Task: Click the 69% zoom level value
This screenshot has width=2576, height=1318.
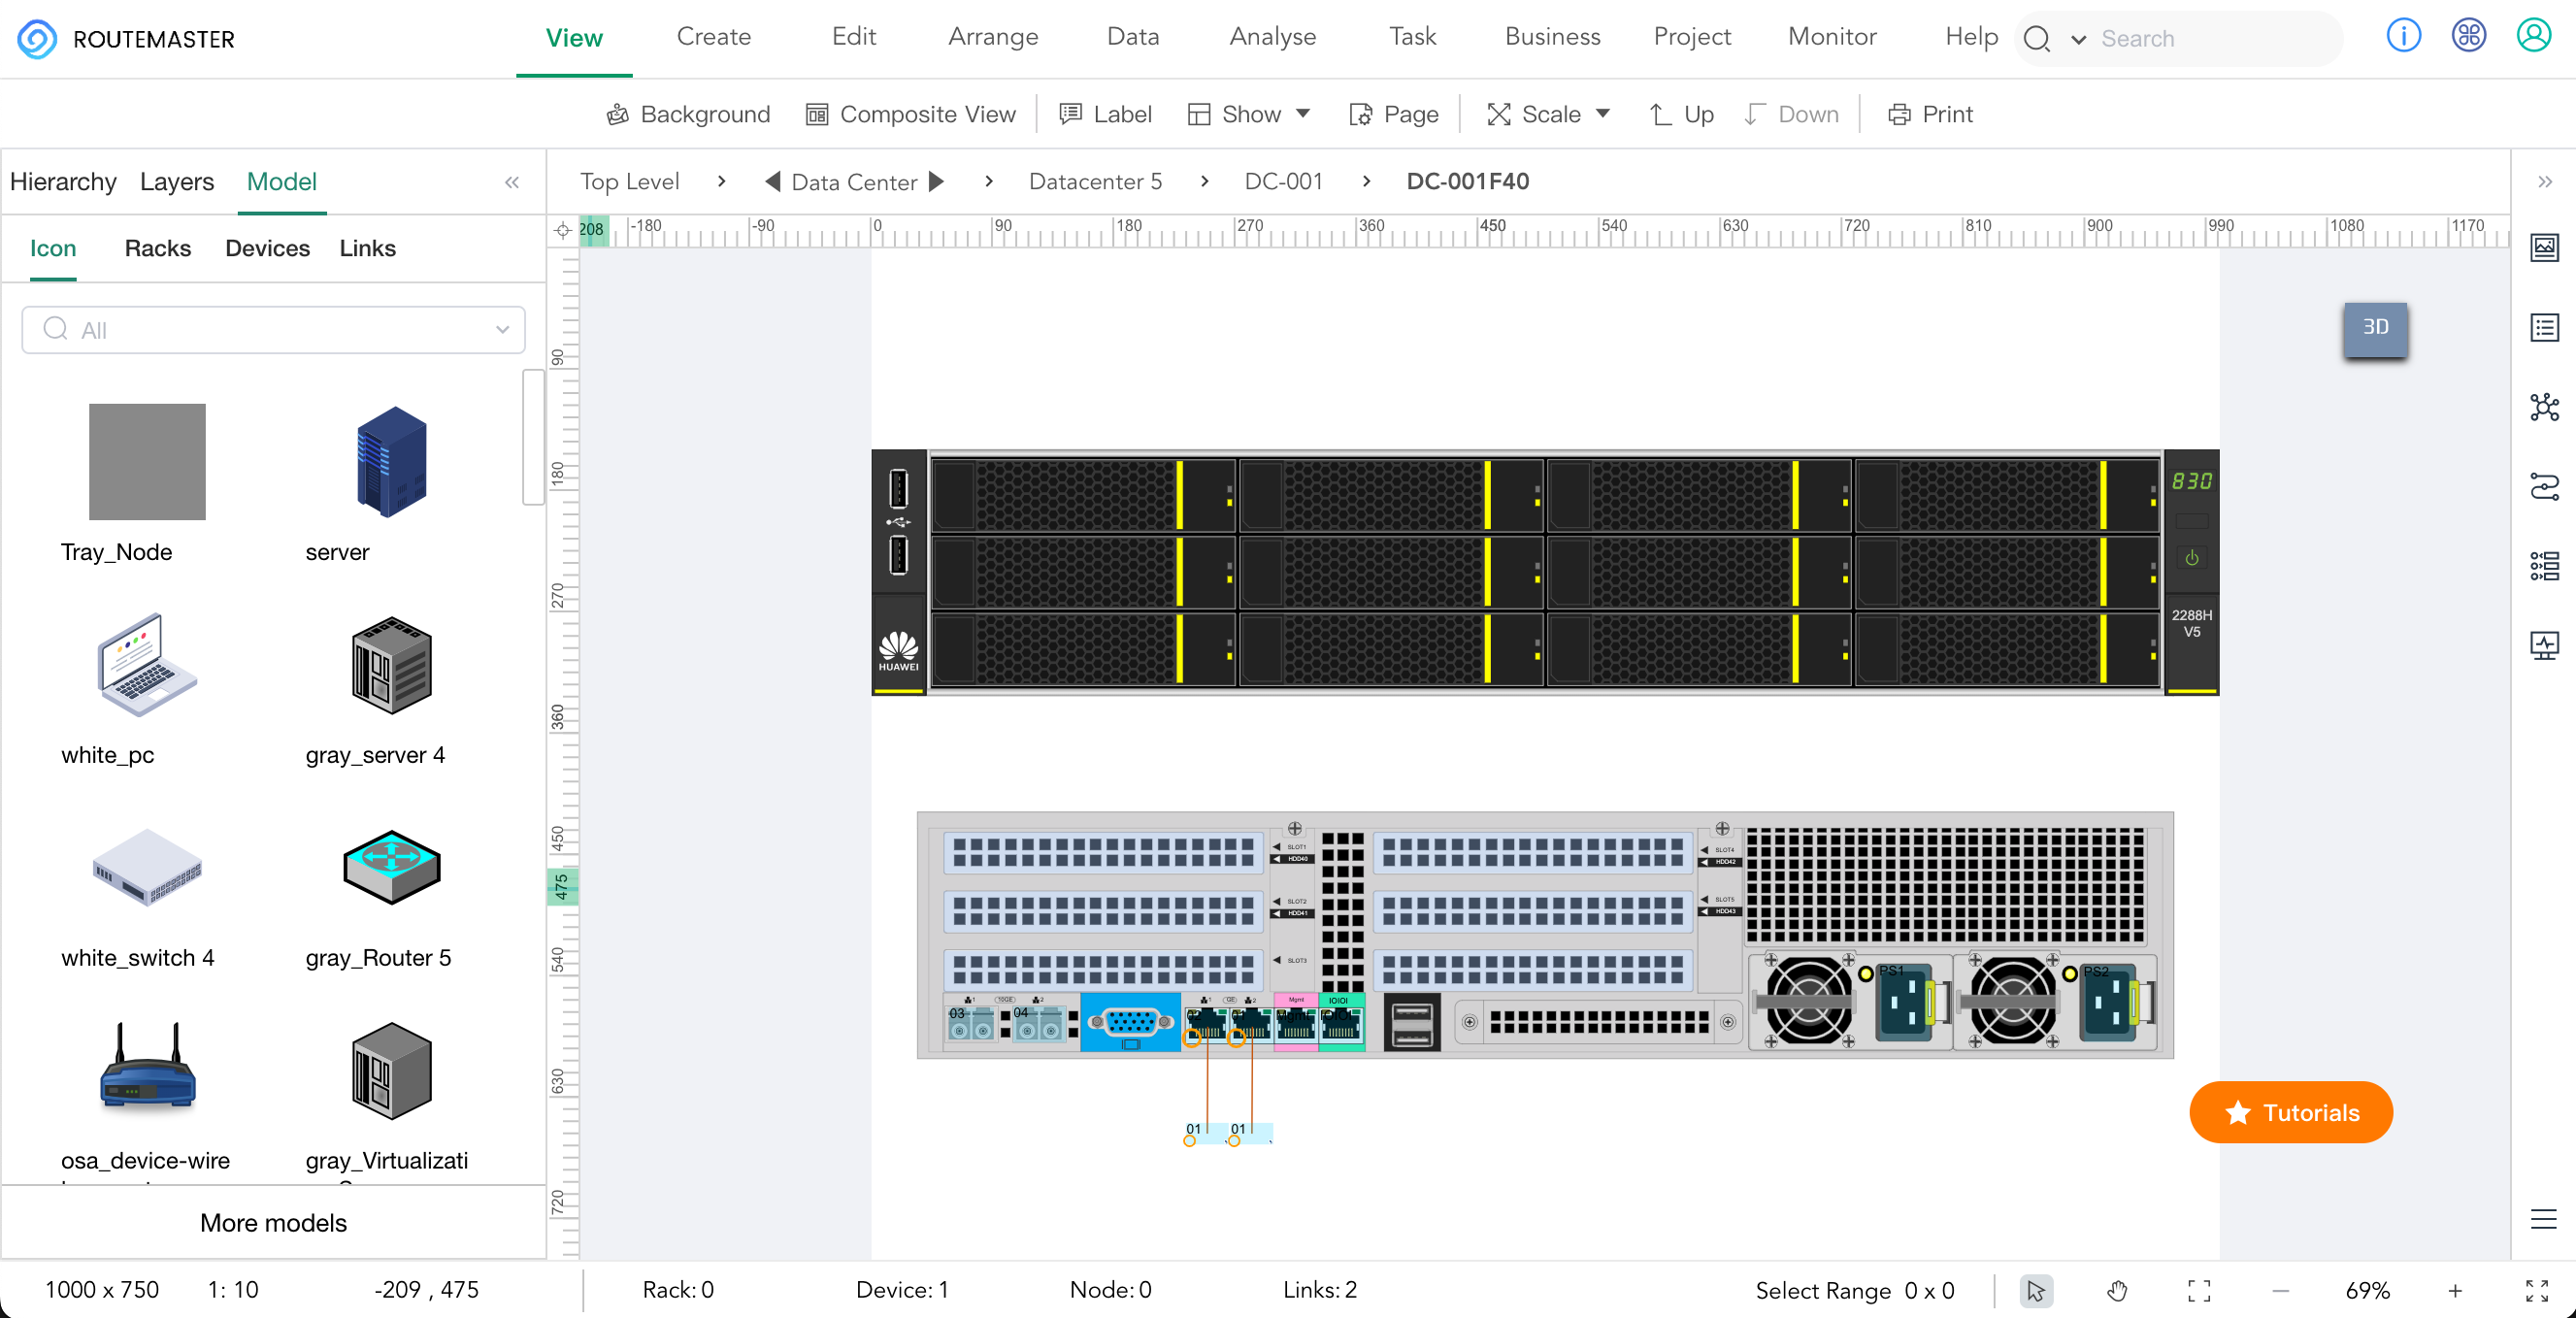Action: point(2367,1291)
